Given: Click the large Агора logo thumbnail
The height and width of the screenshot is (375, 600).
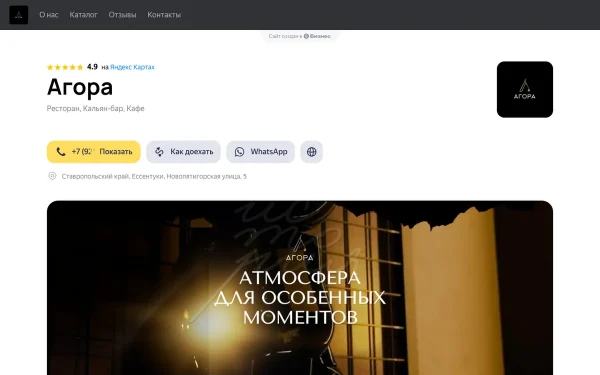Looking at the screenshot, I should click(525, 90).
